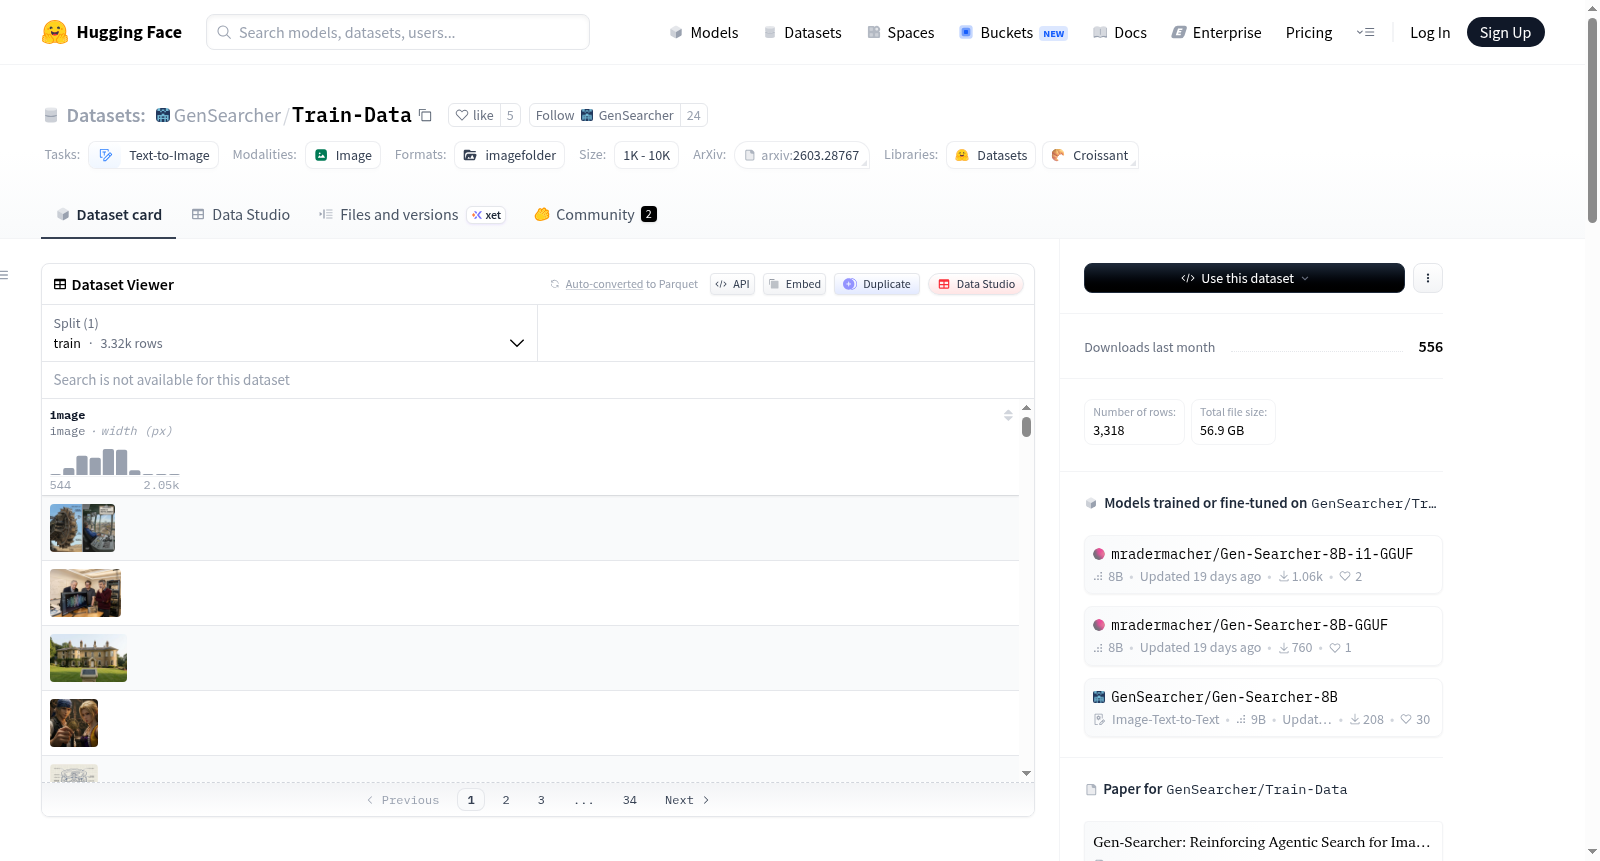Screen dimensions: 1600x861
Task: Click the follower count 24
Action: (694, 115)
